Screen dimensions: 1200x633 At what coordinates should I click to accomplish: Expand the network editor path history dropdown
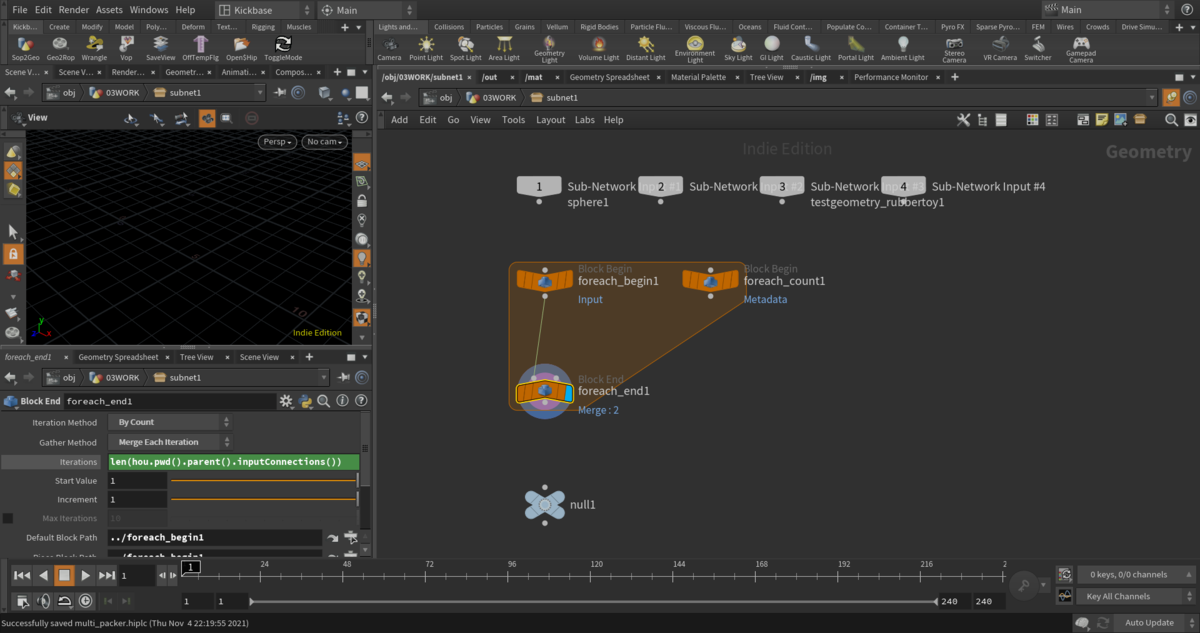pyautogui.click(x=1151, y=97)
